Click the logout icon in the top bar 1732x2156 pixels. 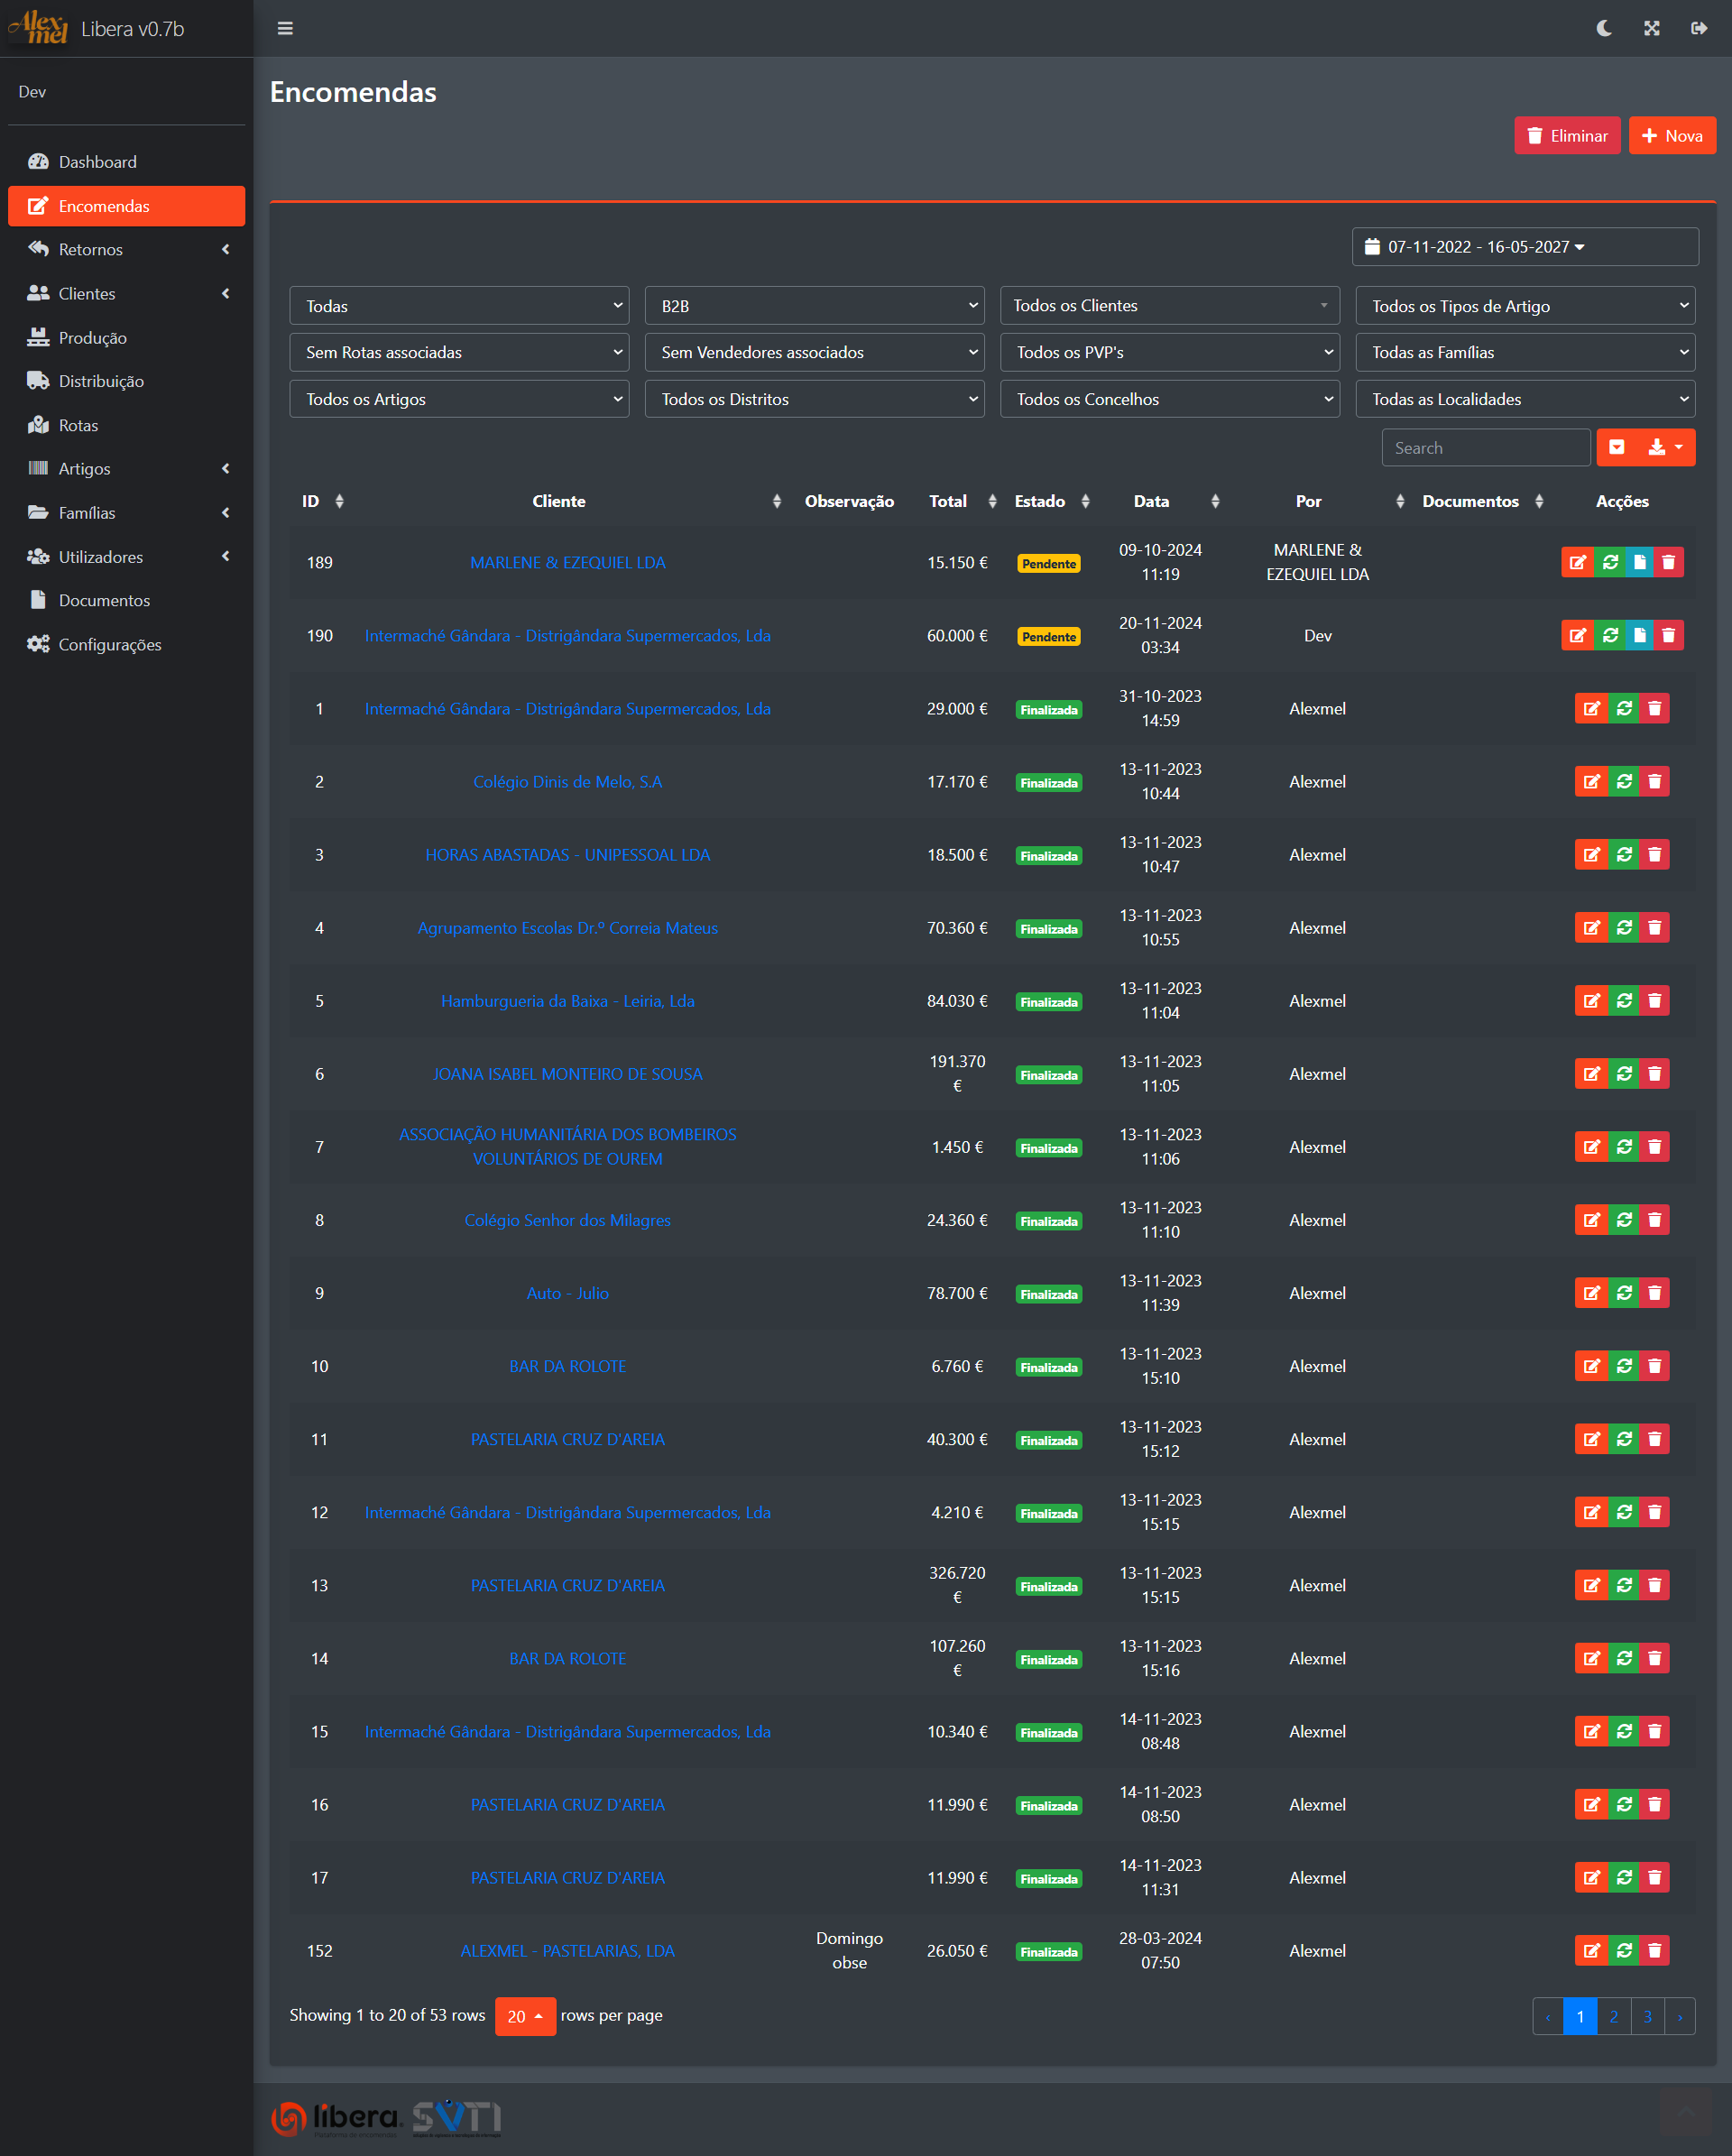[1698, 28]
